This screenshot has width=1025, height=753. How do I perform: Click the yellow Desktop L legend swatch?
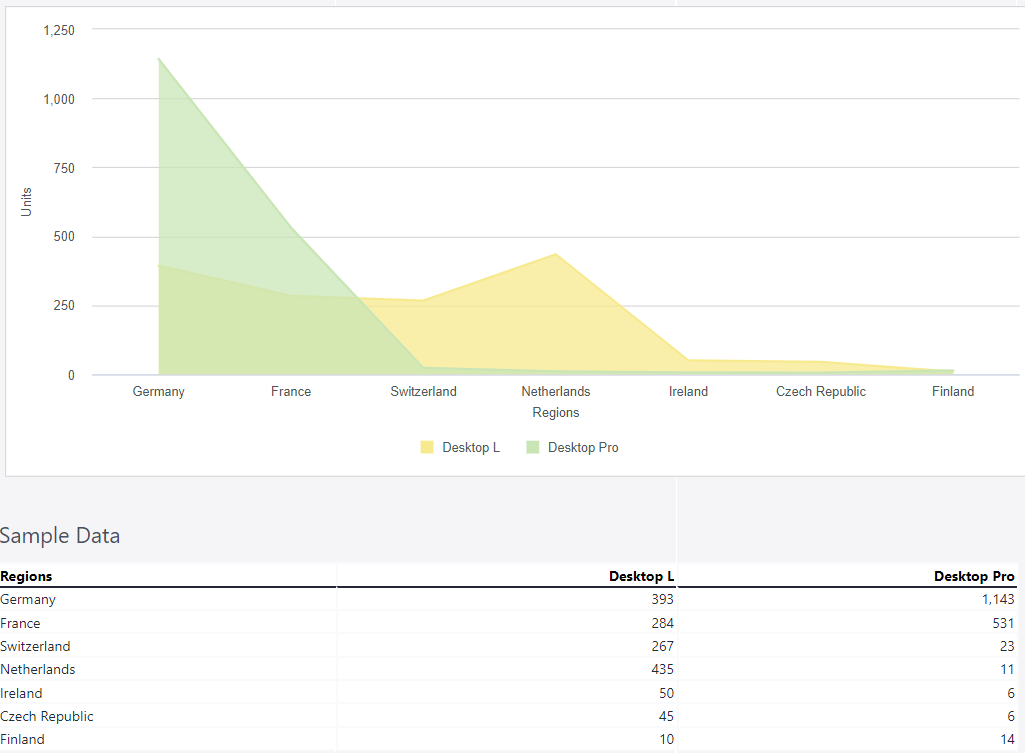427,448
